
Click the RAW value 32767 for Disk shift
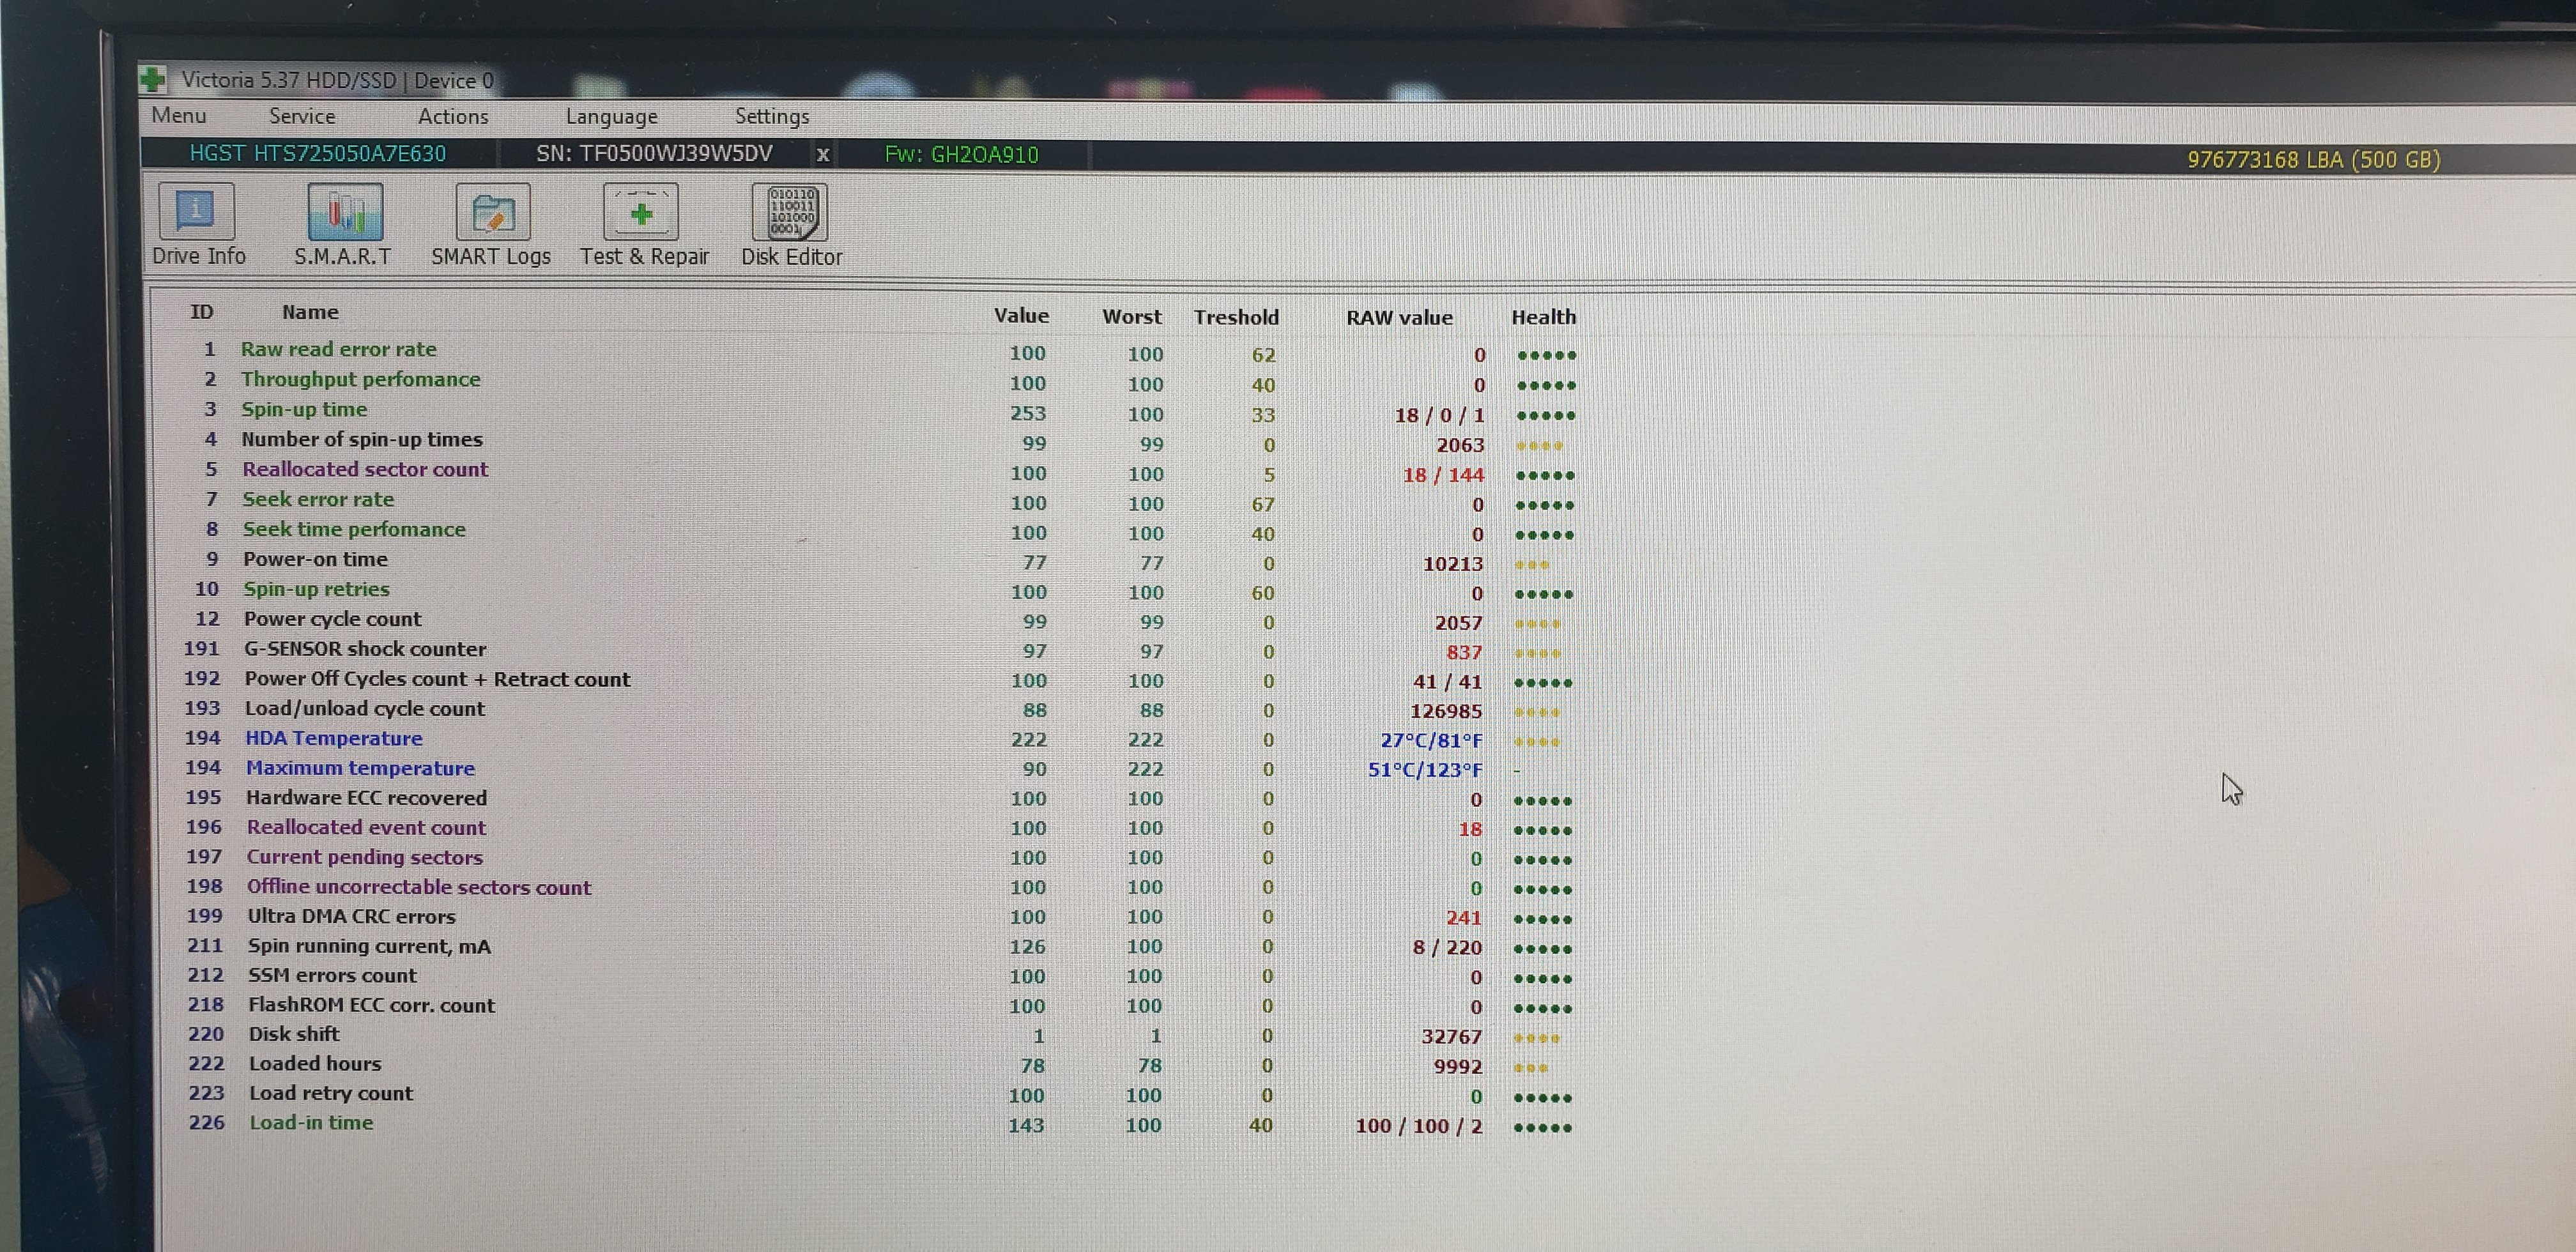pos(1451,1036)
